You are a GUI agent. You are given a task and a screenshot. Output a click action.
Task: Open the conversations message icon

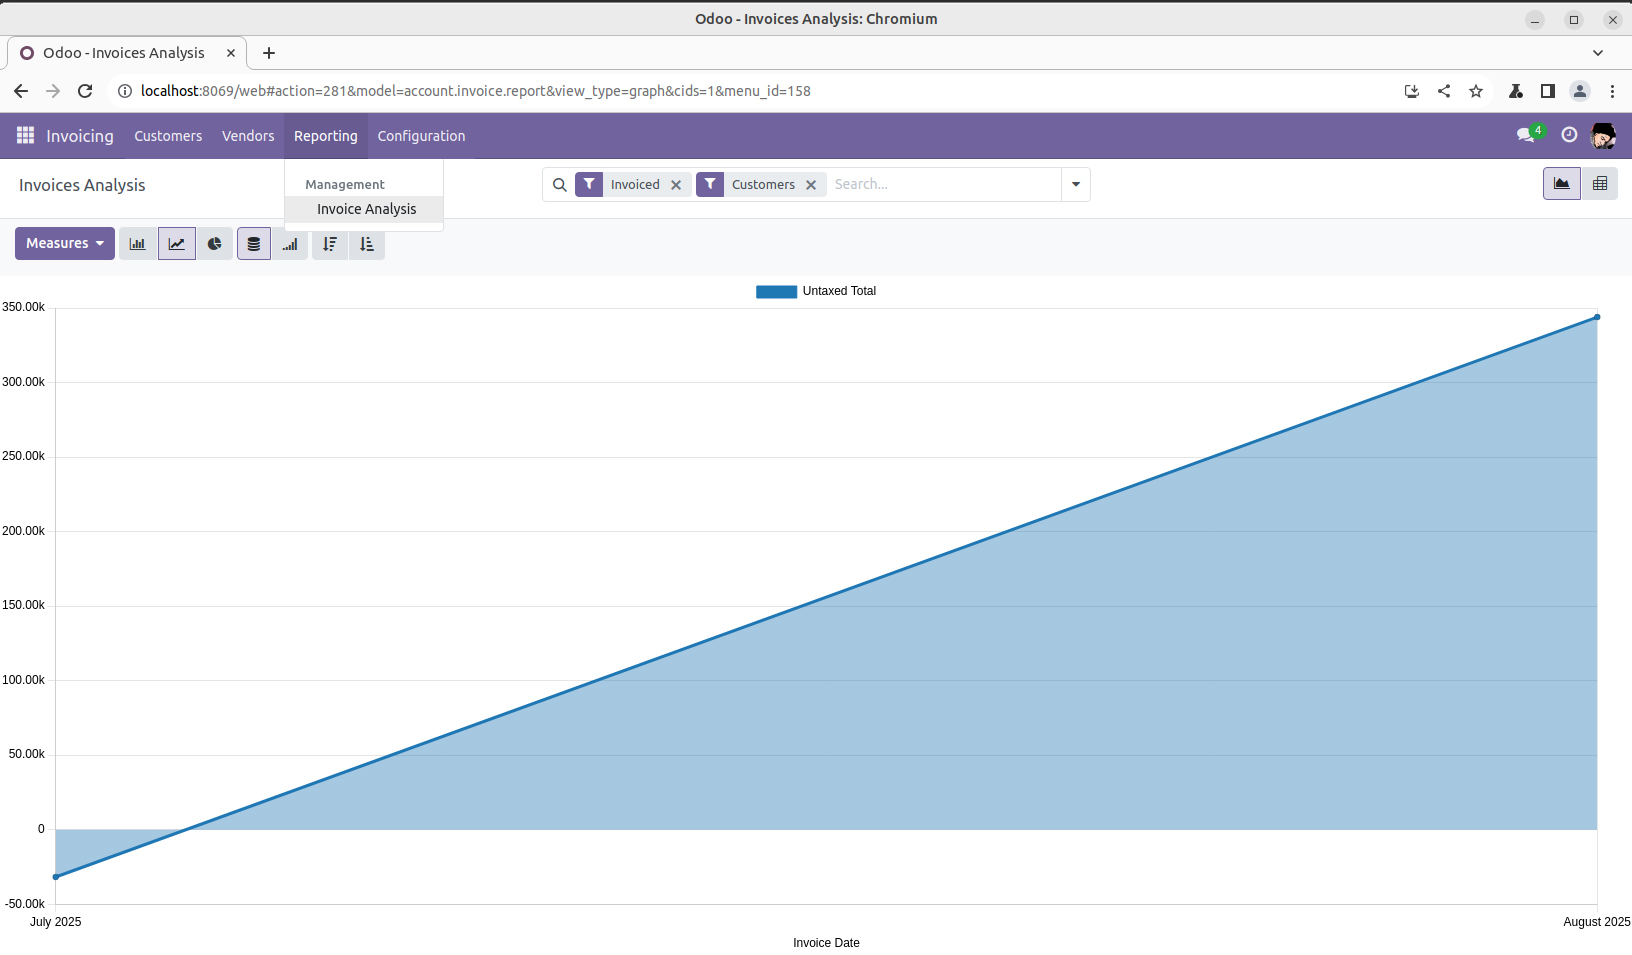(x=1525, y=136)
